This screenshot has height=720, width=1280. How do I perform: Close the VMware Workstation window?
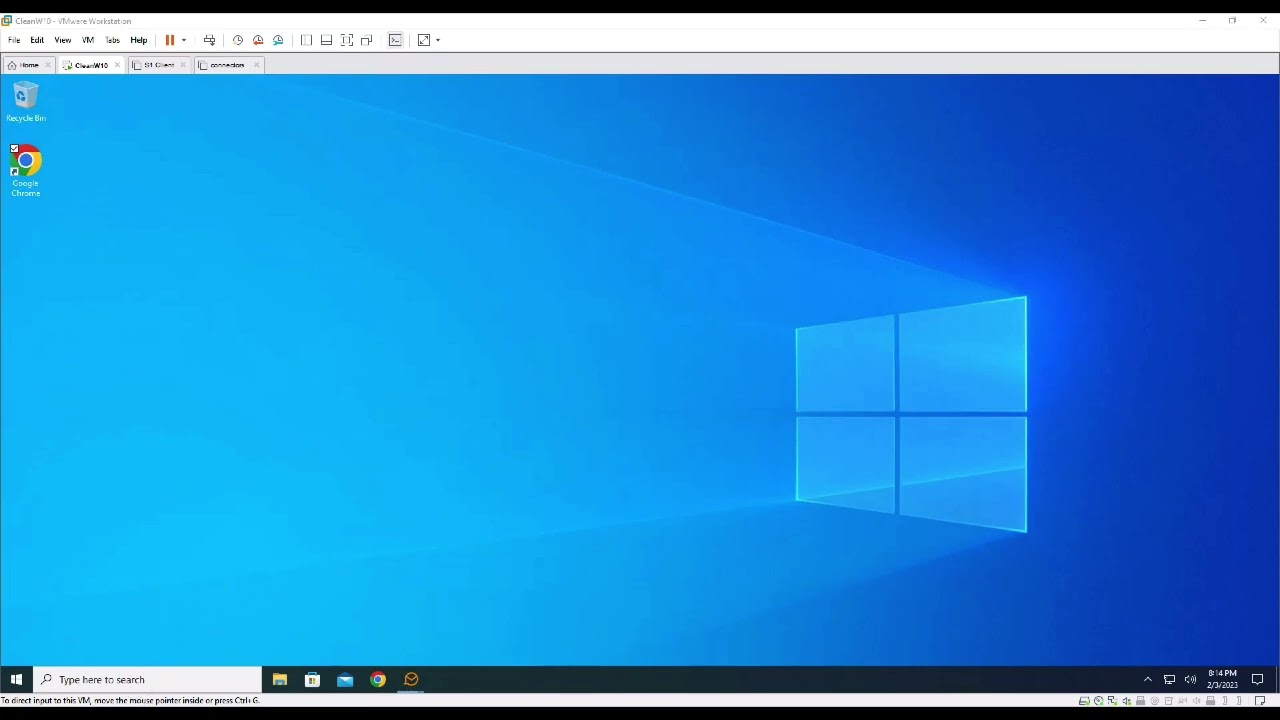1263,20
